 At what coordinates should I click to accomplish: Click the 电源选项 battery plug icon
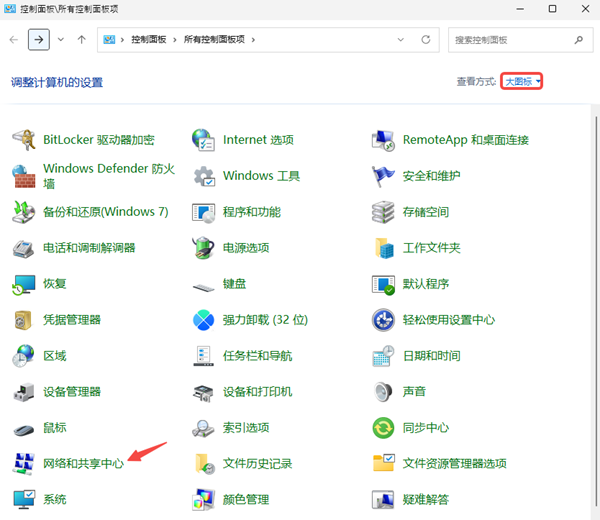[x=203, y=248]
